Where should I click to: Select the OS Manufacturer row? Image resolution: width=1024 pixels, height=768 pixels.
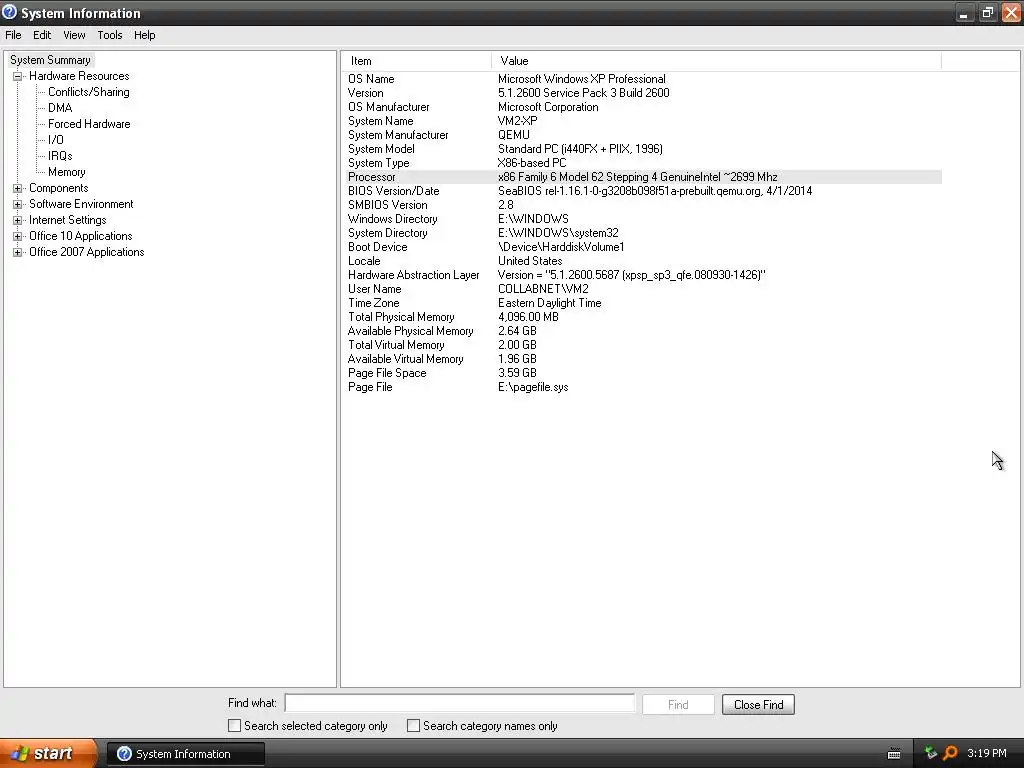click(643, 107)
